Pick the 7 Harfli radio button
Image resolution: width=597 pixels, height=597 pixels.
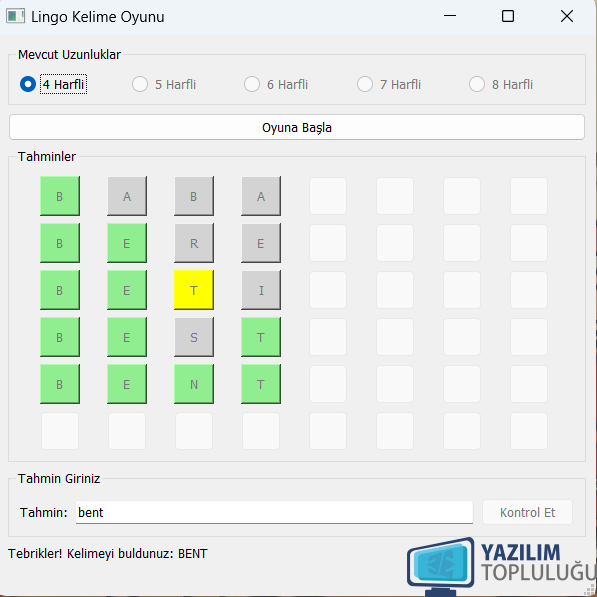(389, 84)
